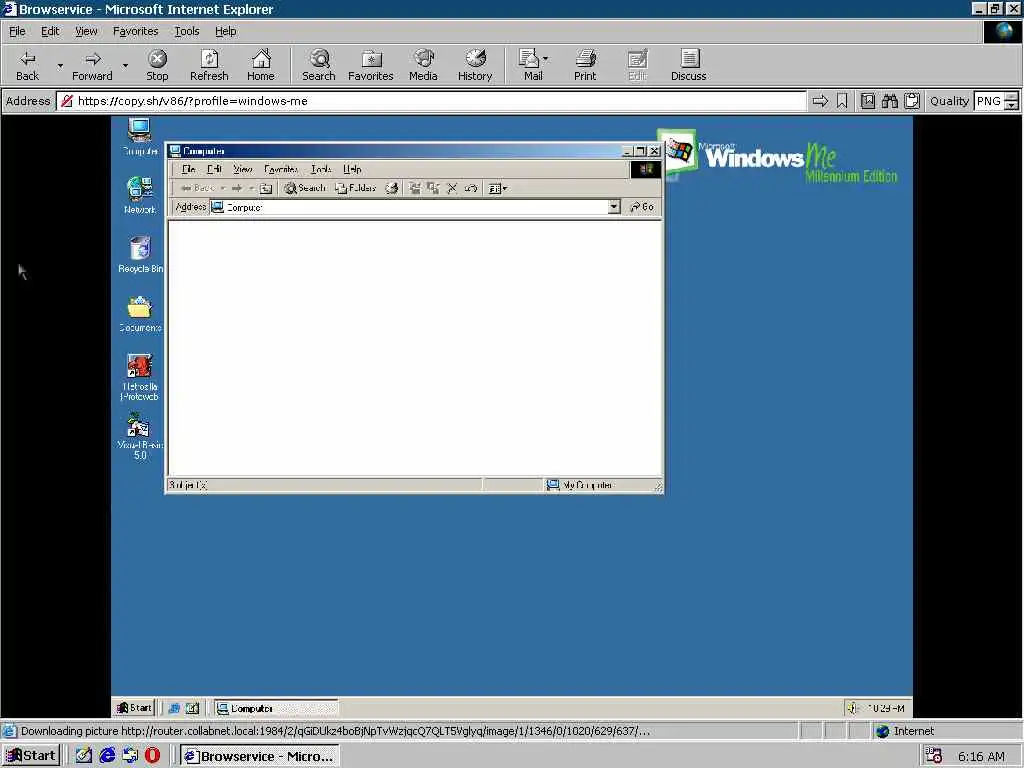Open Tools menu in Computer window
Viewport: 1024px width, 768px height.
[321, 170]
